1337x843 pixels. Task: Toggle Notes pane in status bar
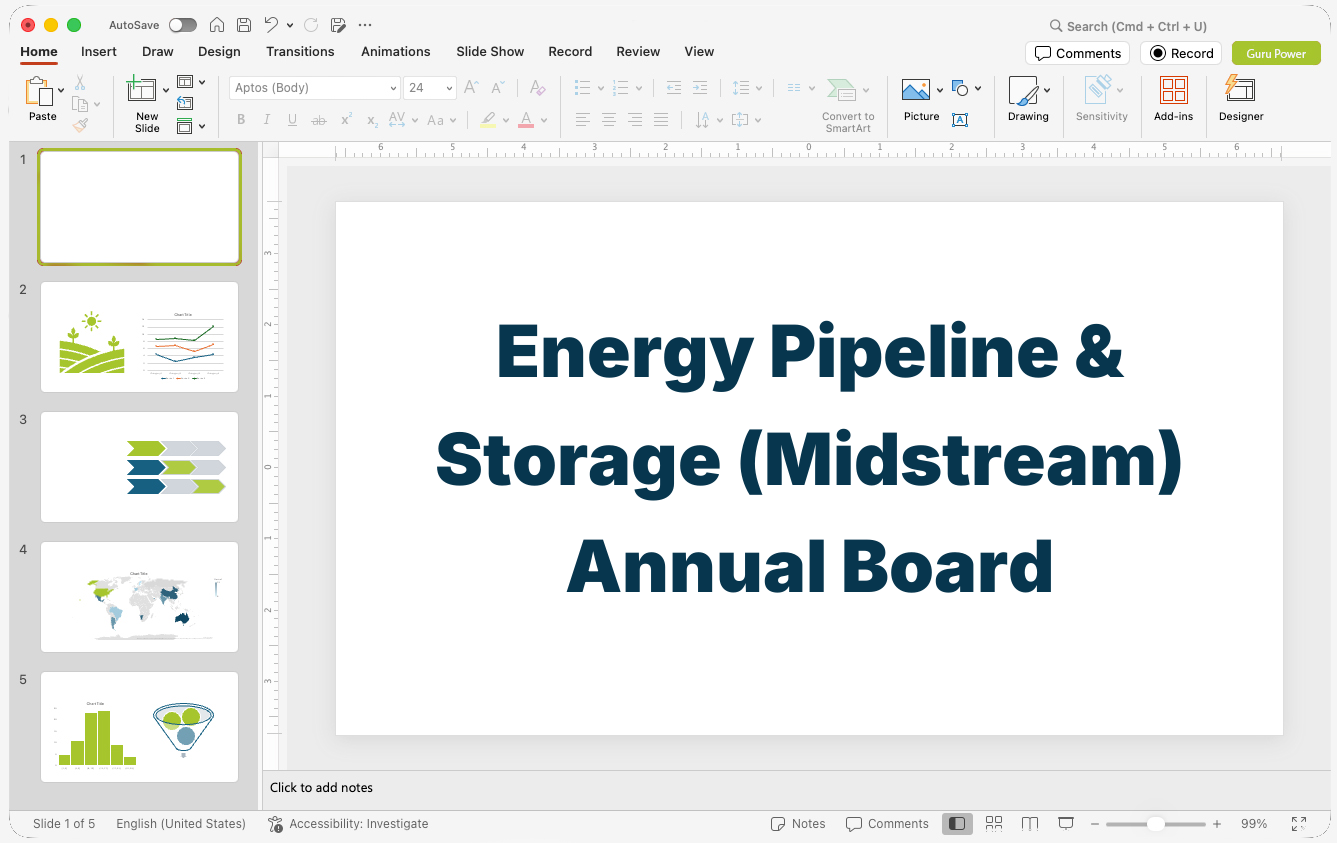pos(798,824)
